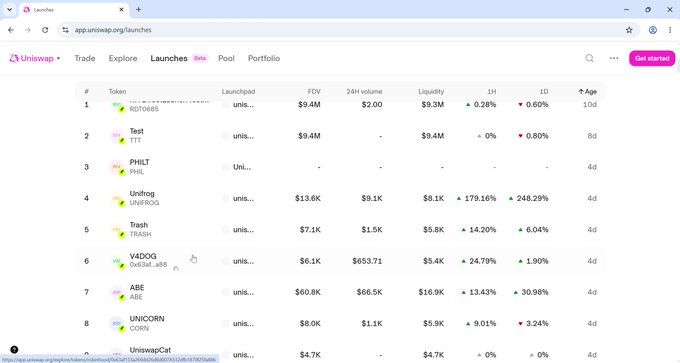
Task: Click the Token column header
Action: click(118, 92)
